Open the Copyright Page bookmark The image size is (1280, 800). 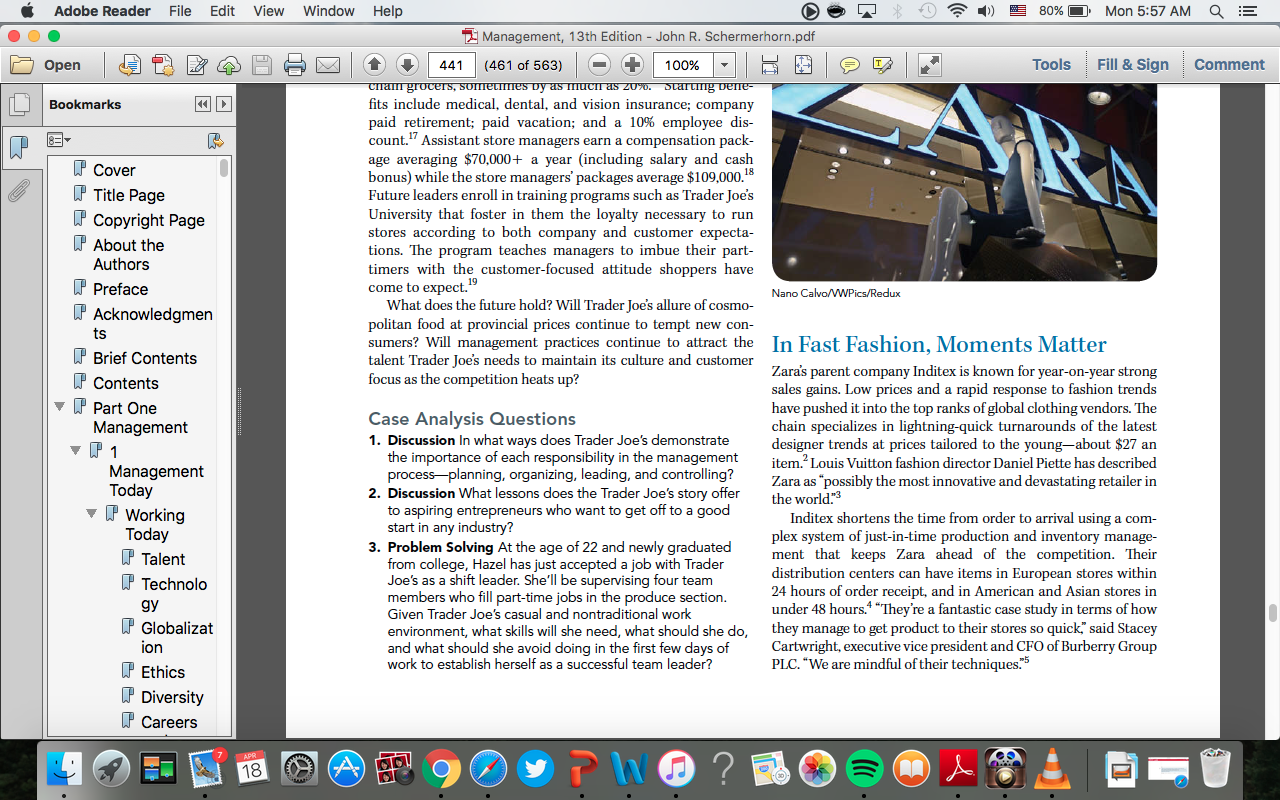pos(149,220)
